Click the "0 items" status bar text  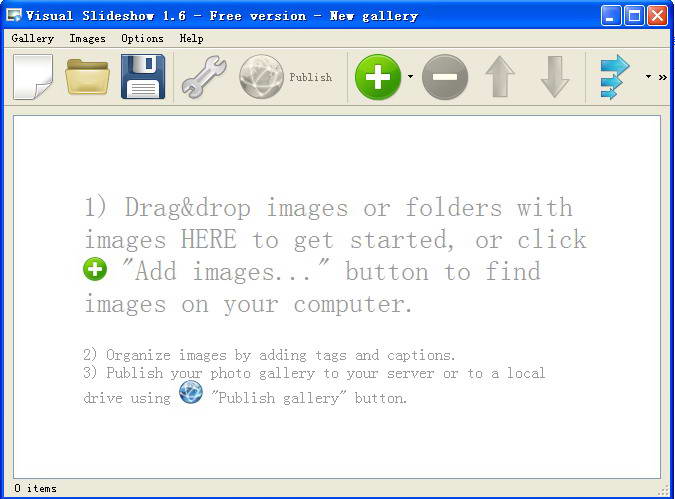click(35, 488)
